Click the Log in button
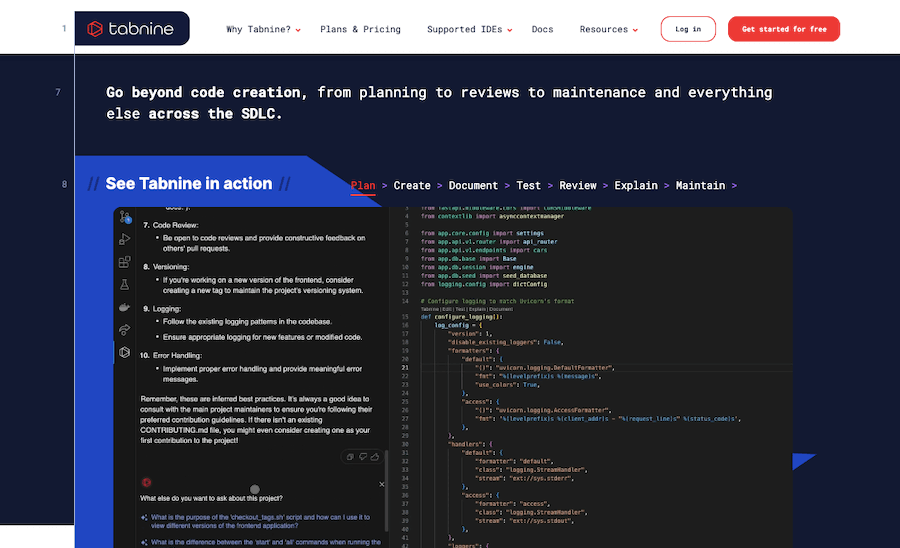The image size is (900, 548). 688,29
